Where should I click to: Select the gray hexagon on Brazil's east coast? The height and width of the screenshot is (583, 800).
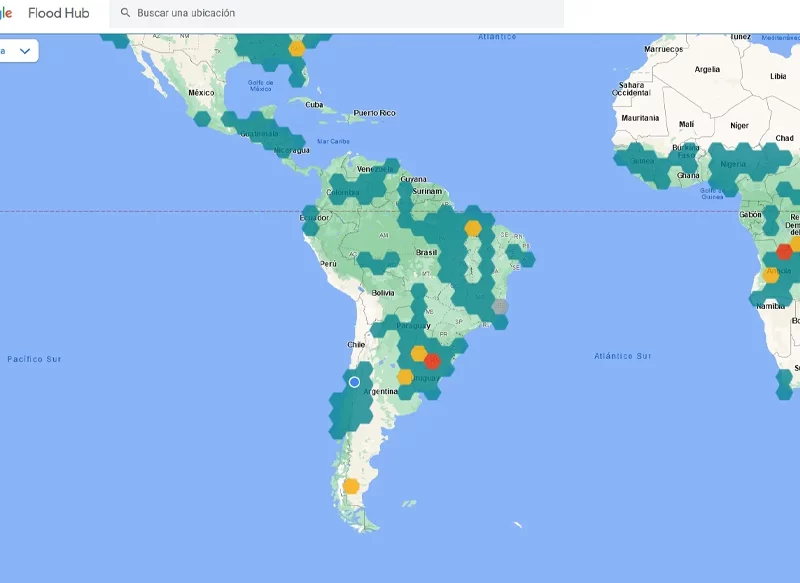(500, 306)
